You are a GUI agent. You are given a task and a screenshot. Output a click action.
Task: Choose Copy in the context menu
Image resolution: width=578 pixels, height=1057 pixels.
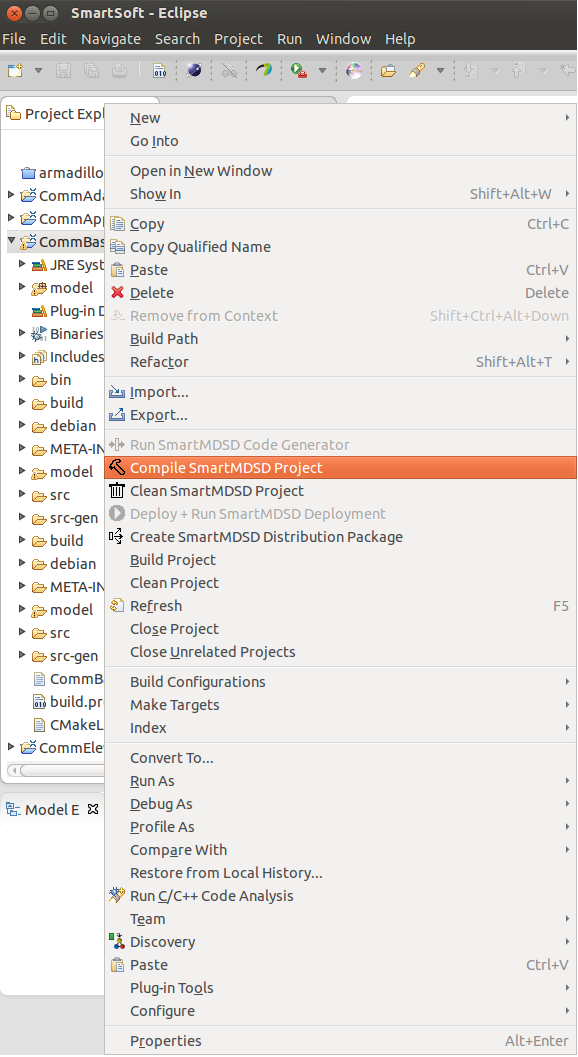[341, 224]
